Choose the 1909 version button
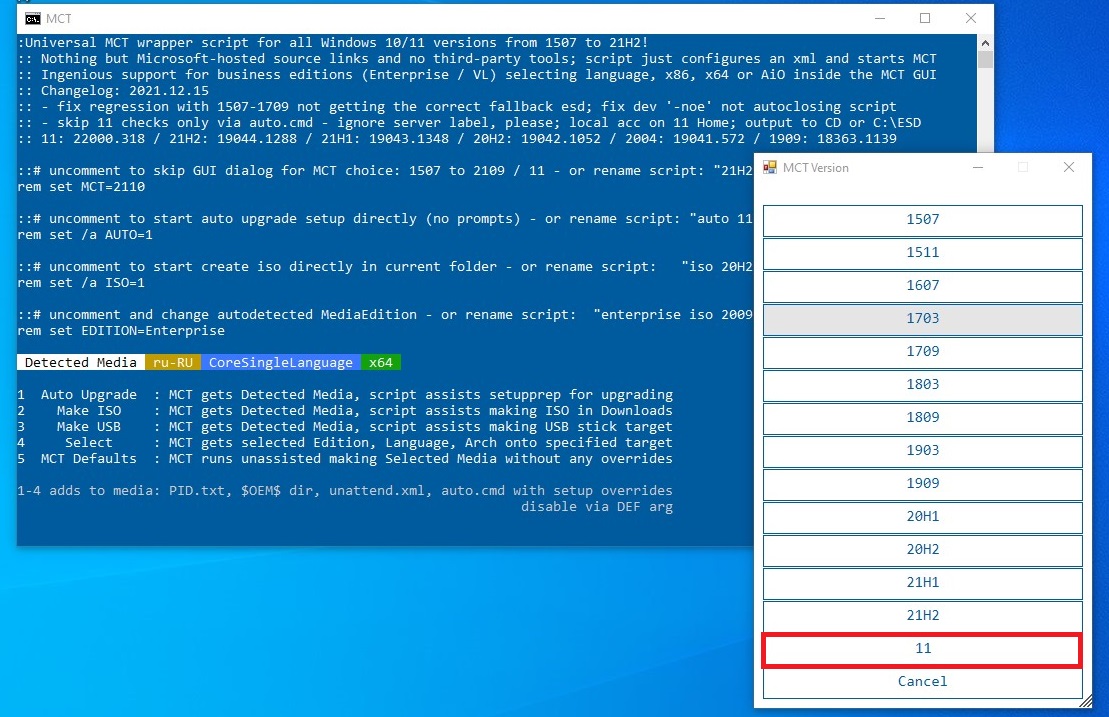 coord(922,484)
